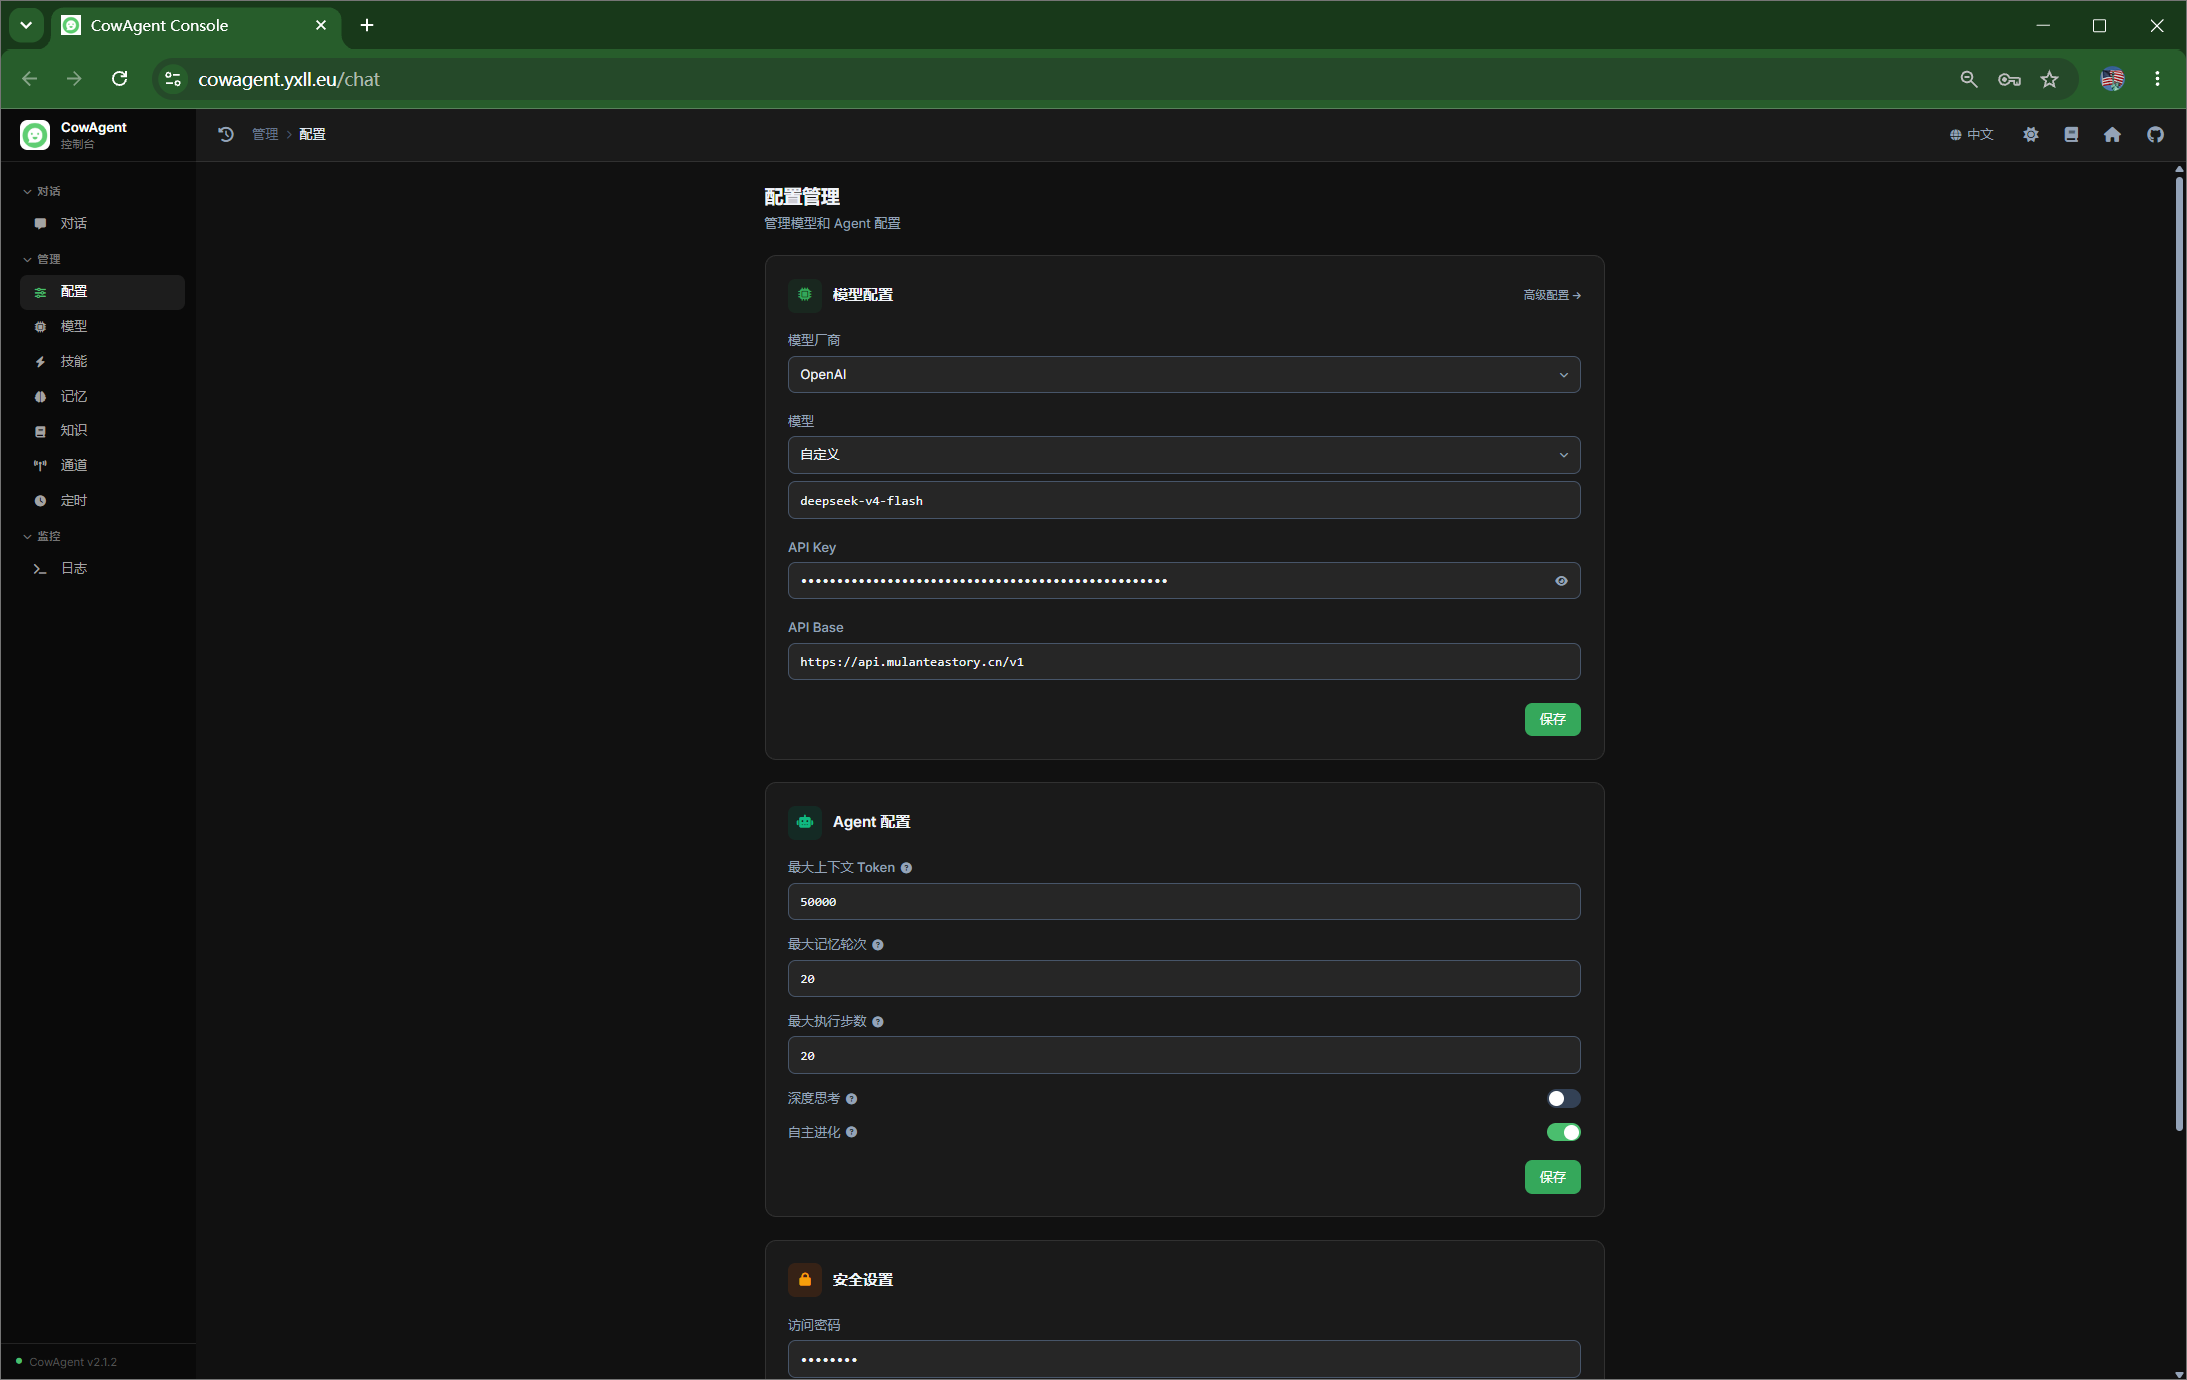2187x1380 pixels.
Task: Save the 模型配置 section with 保存
Action: click(1552, 719)
